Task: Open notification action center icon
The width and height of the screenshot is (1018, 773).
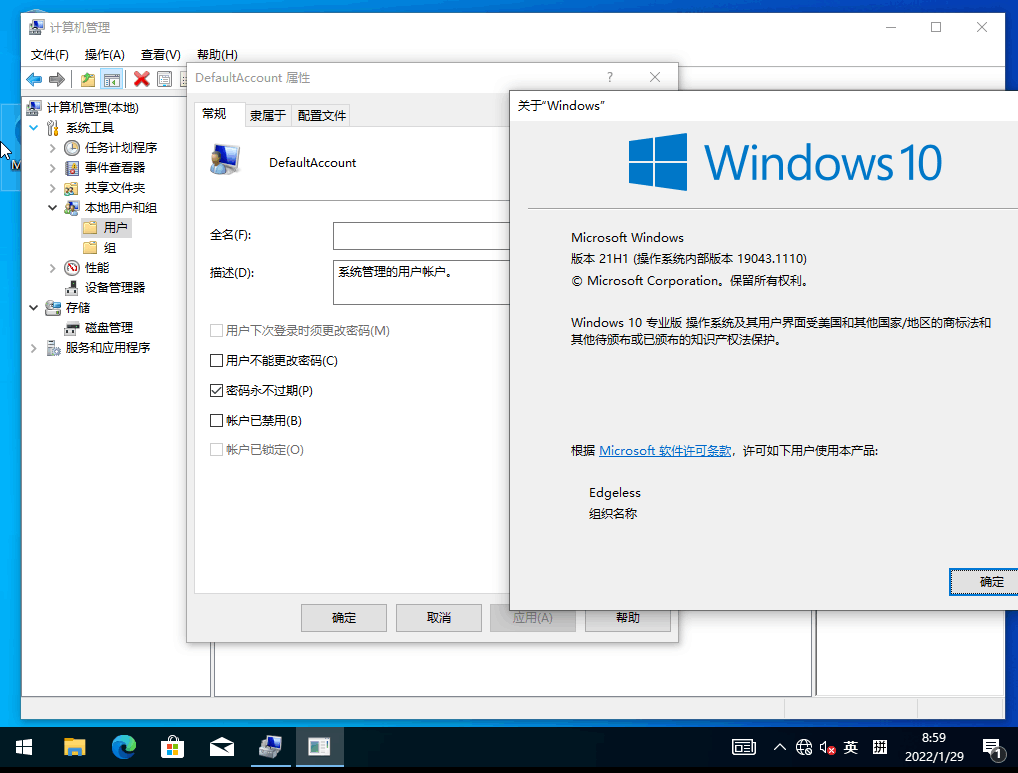Action: tap(991, 748)
